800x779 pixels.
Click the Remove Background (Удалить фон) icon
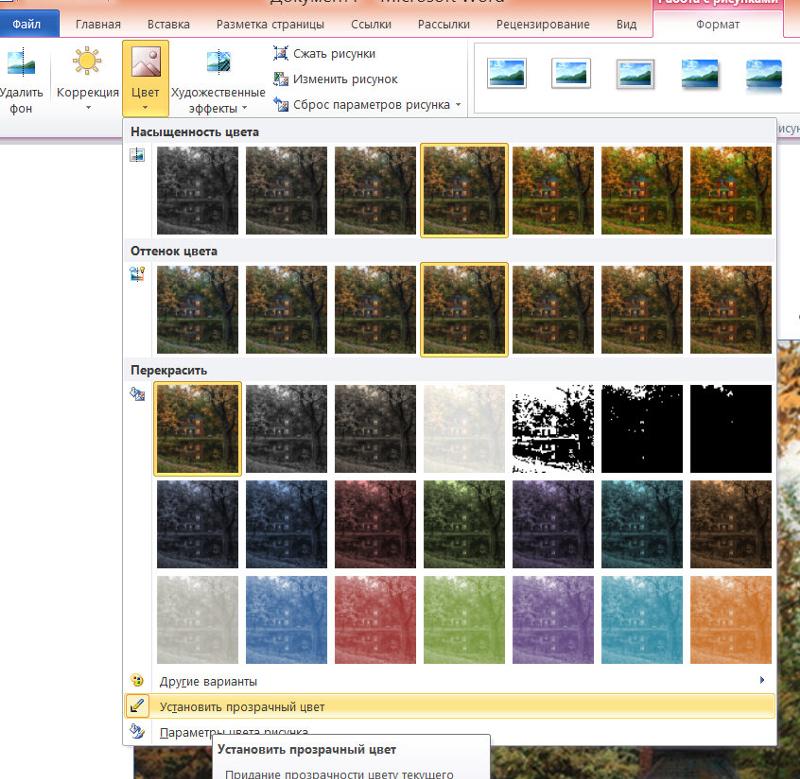[21, 63]
